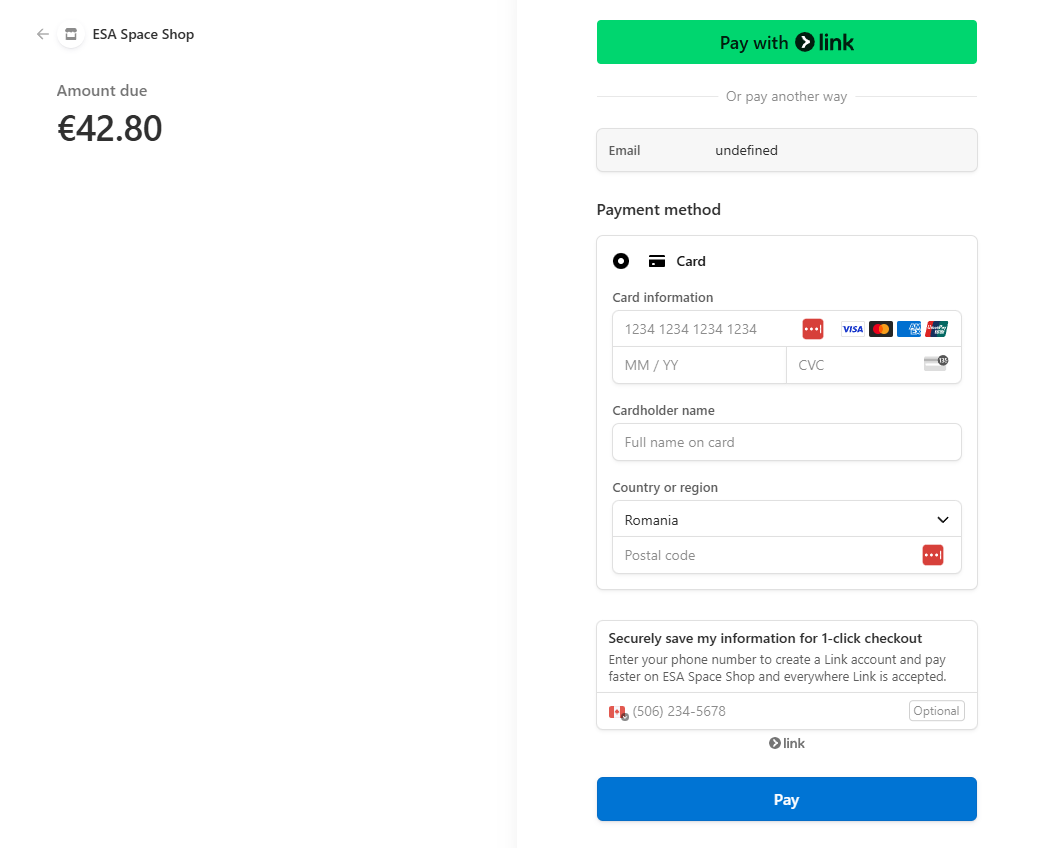Viewport: 1053px width, 848px height.
Task: Click the 'Enter your phone number to create a Link account' text
Action: [777, 668]
